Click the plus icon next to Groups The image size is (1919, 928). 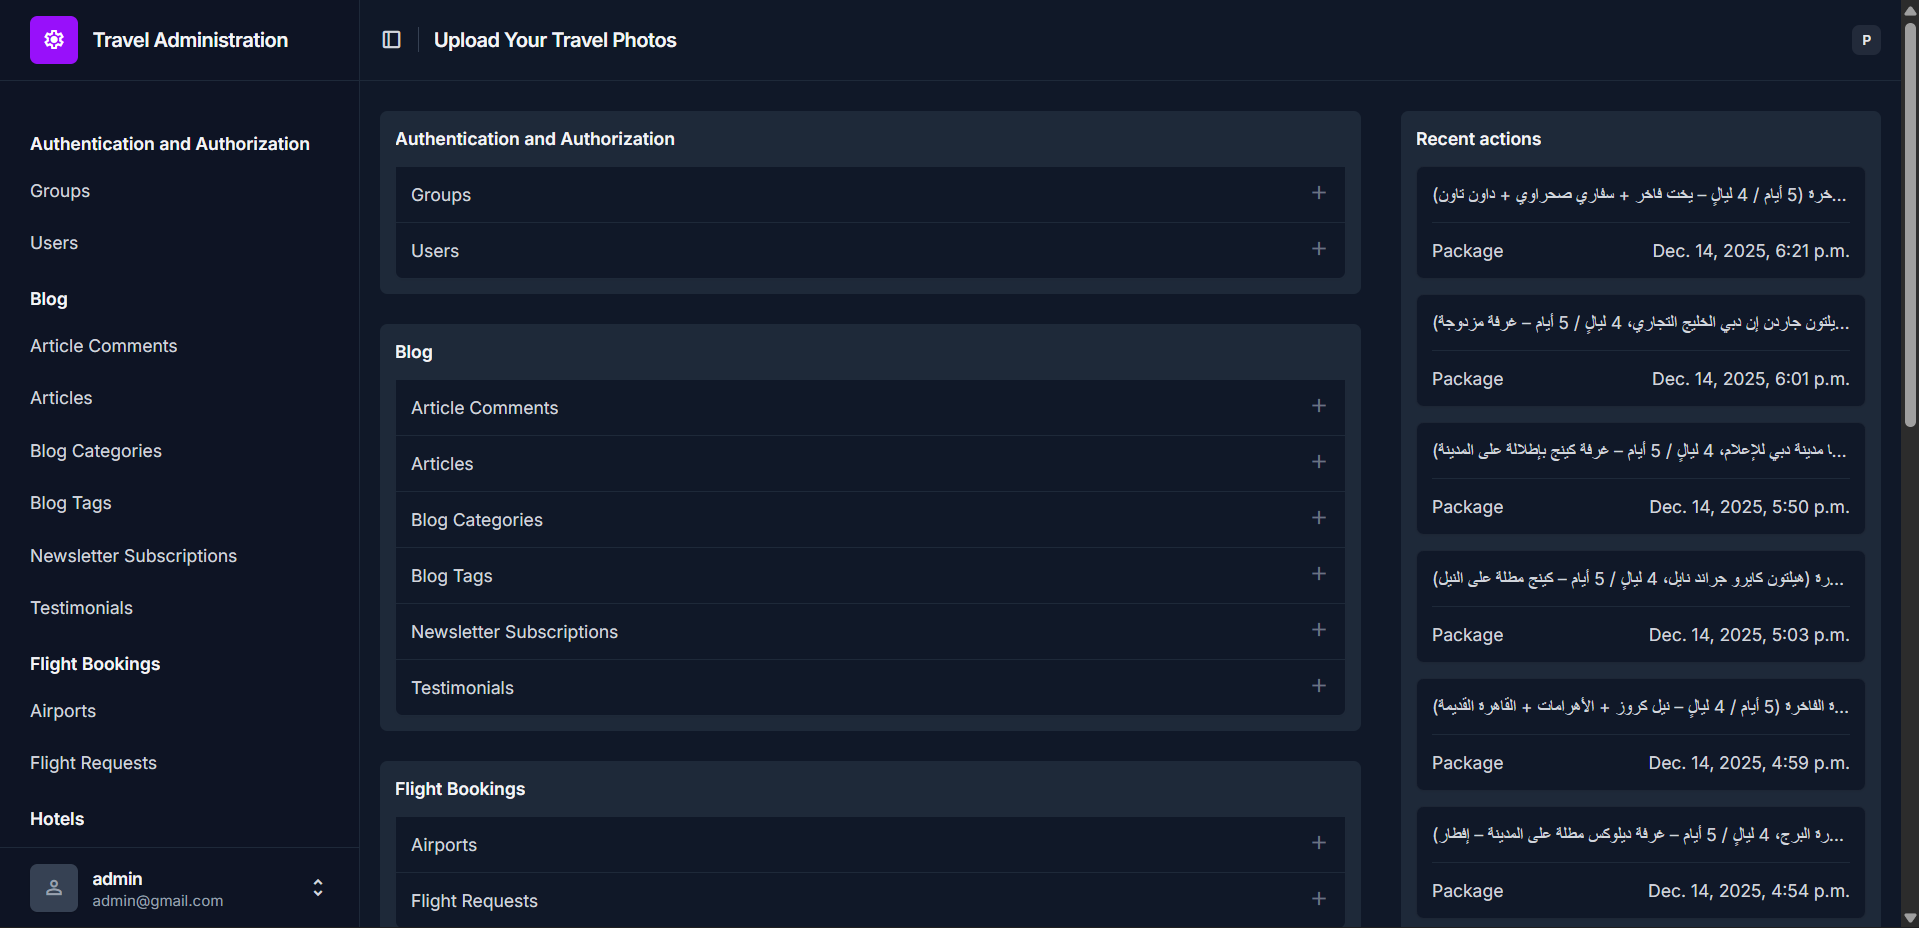tap(1319, 193)
